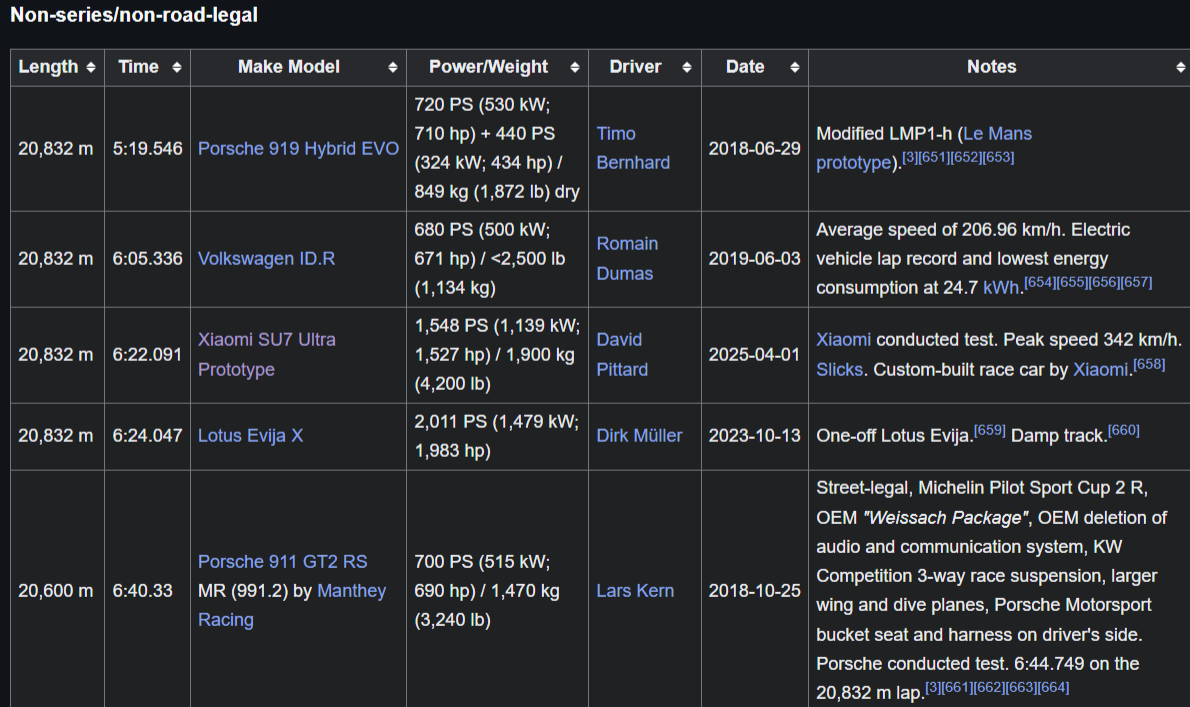The height and width of the screenshot is (707, 1190).
Task: Select the lap time 6:05.336
Action: [x=147, y=259]
